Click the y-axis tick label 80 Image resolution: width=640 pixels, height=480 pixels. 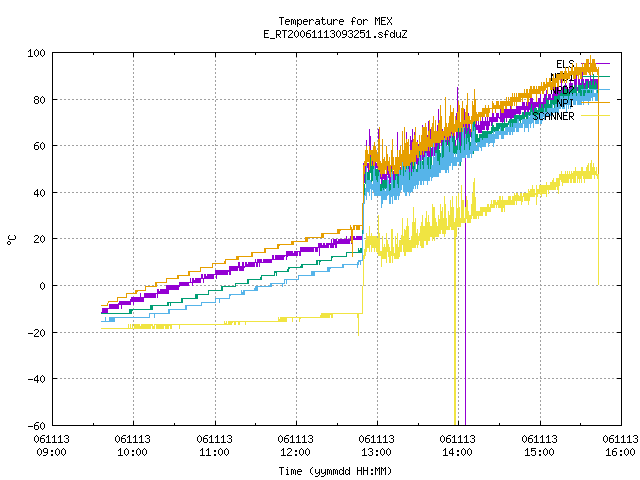point(39,100)
